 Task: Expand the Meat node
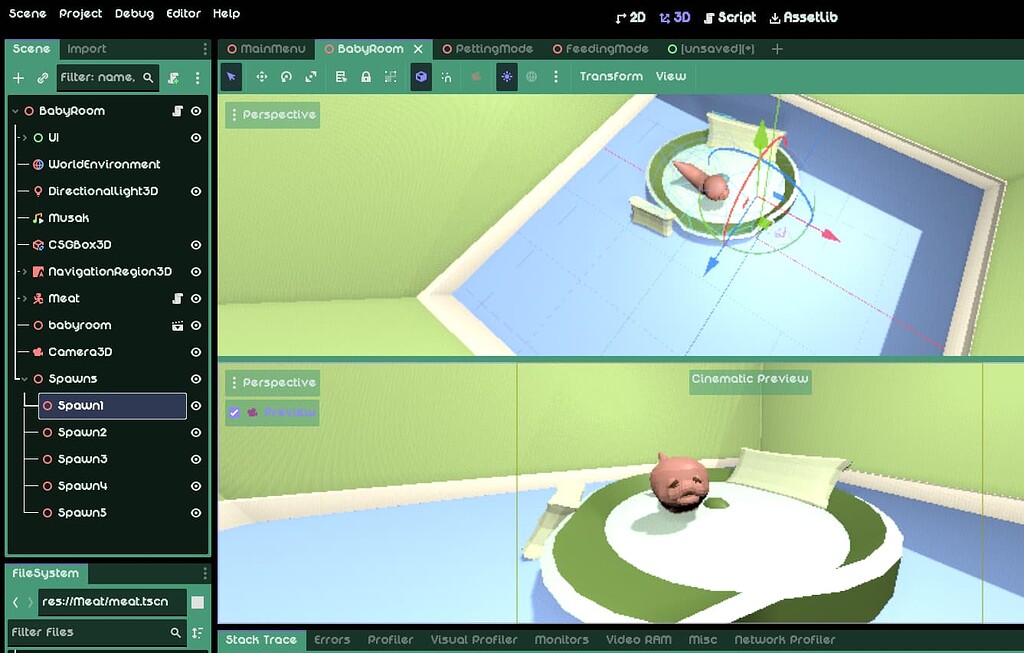[25, 298]
